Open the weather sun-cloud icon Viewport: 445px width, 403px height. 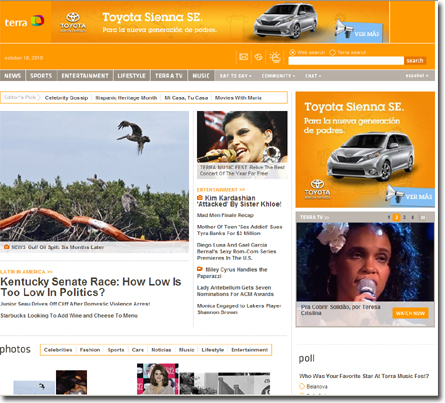275,57
